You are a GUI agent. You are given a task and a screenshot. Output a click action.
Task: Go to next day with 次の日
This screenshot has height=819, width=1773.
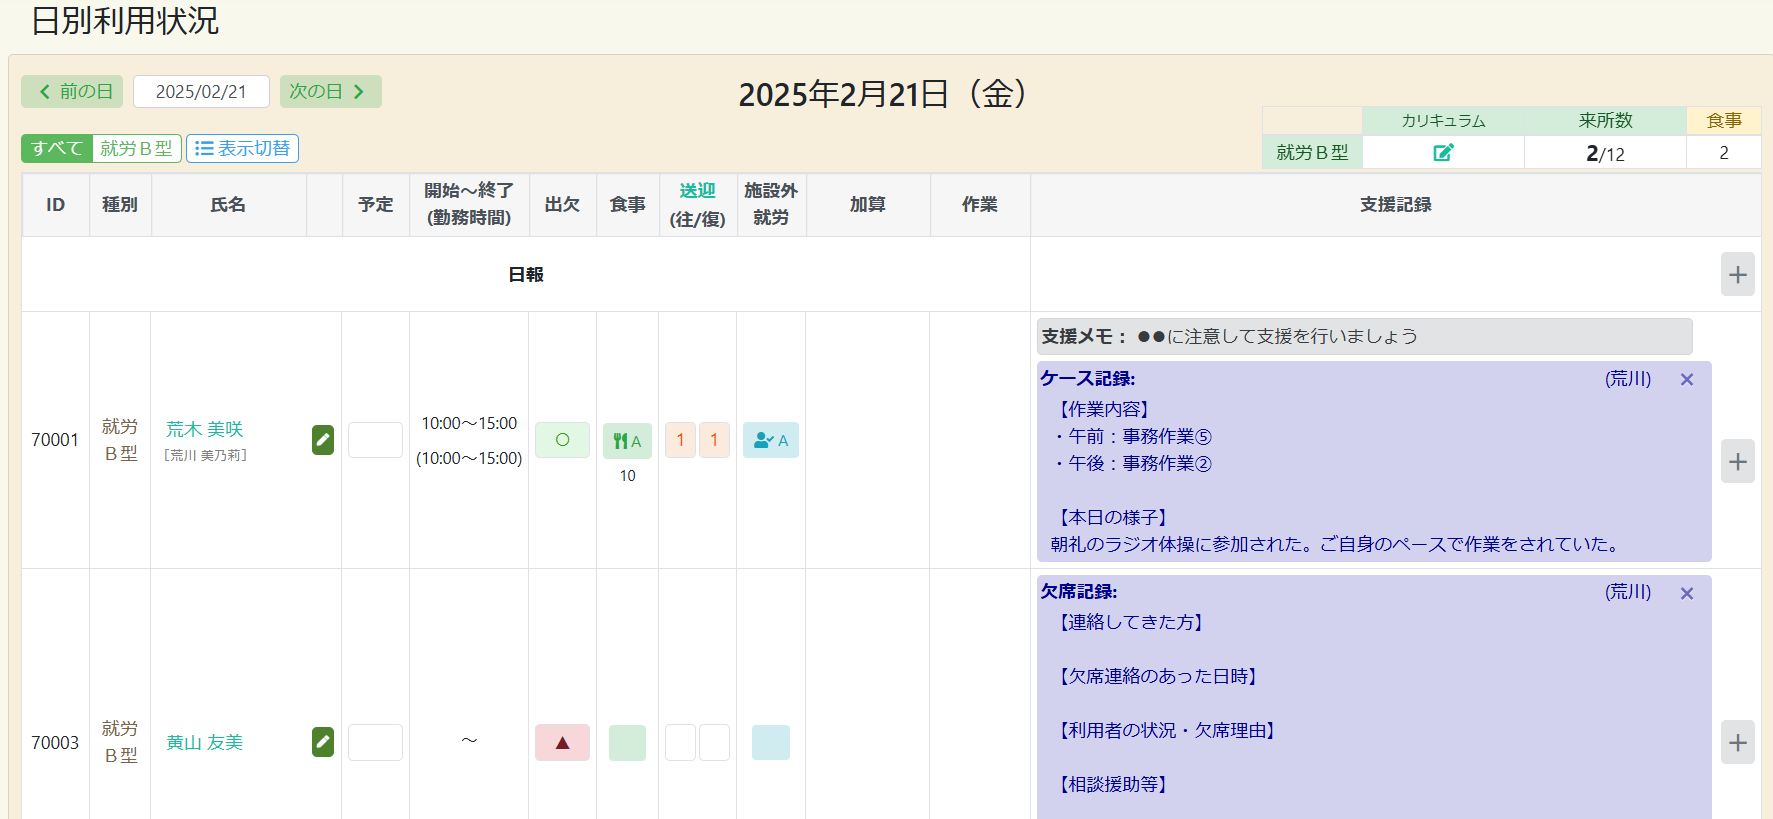(330, 92)
